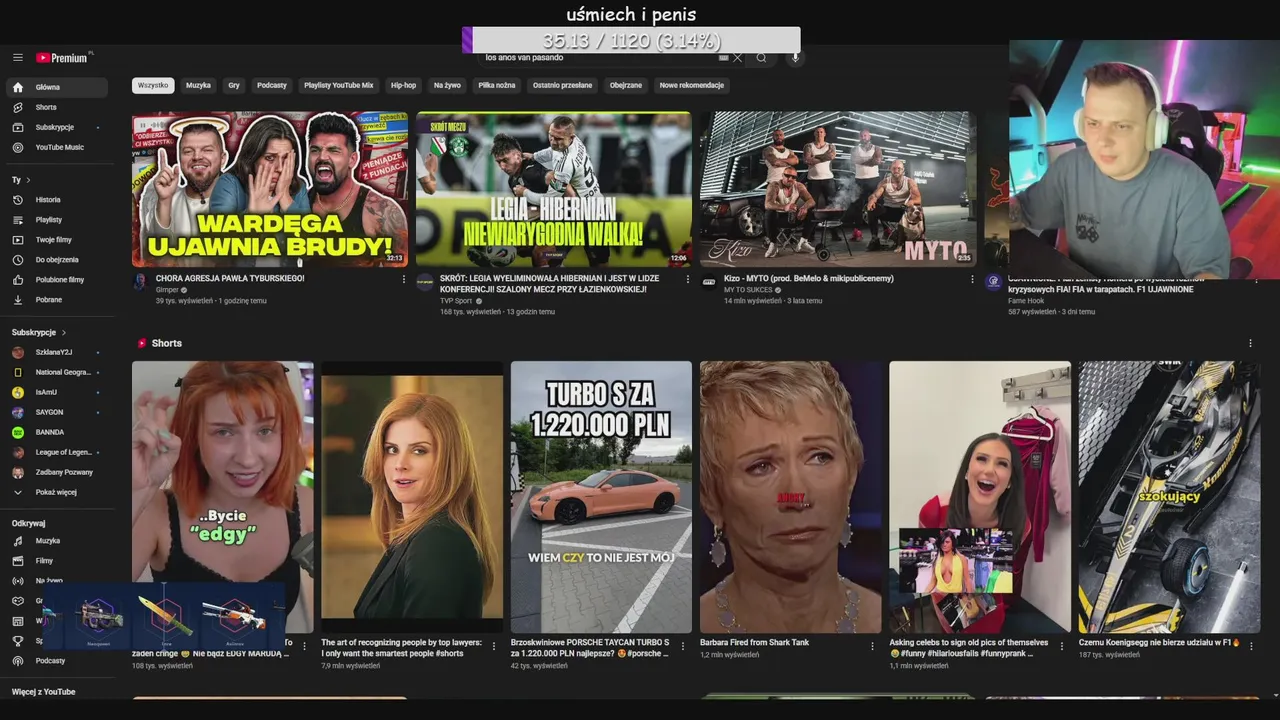Open the League of Legends channel subscription

tap(58, 452)
